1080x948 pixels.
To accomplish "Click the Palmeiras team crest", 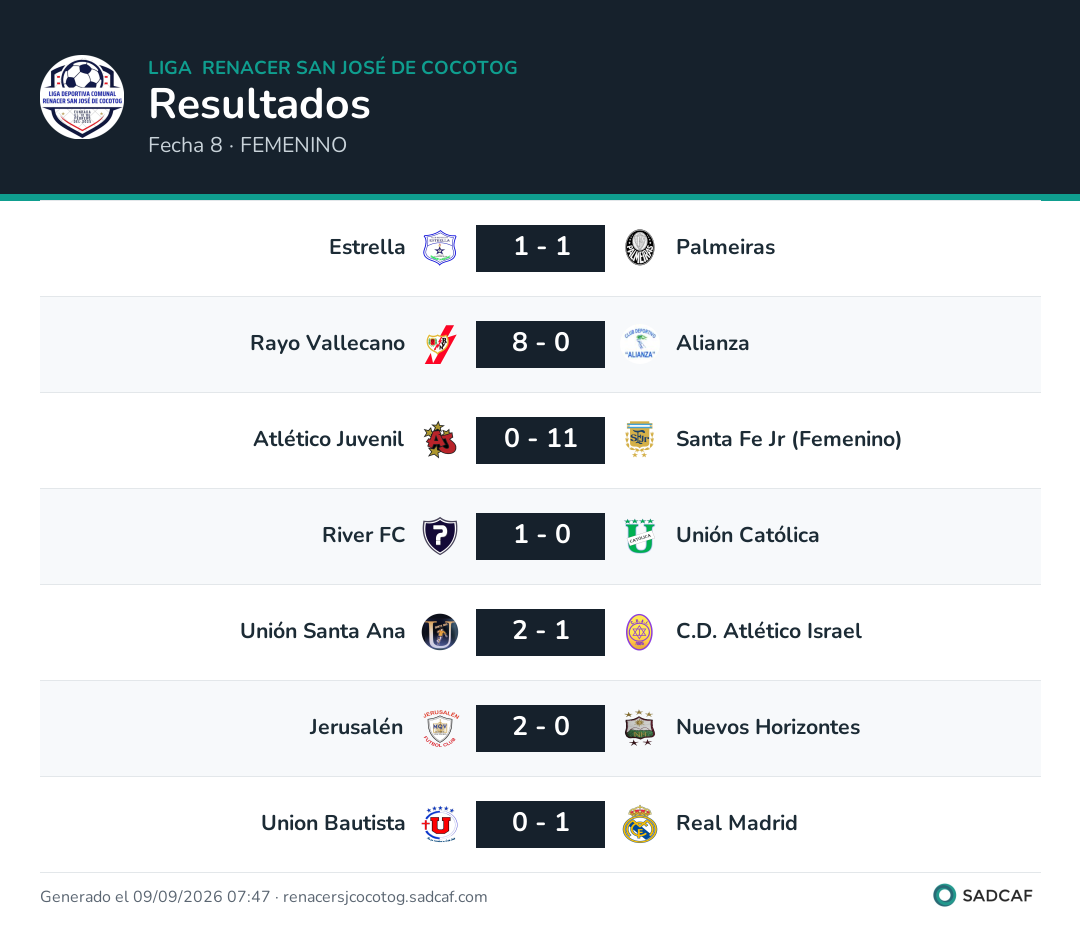I will coord(640,248).
